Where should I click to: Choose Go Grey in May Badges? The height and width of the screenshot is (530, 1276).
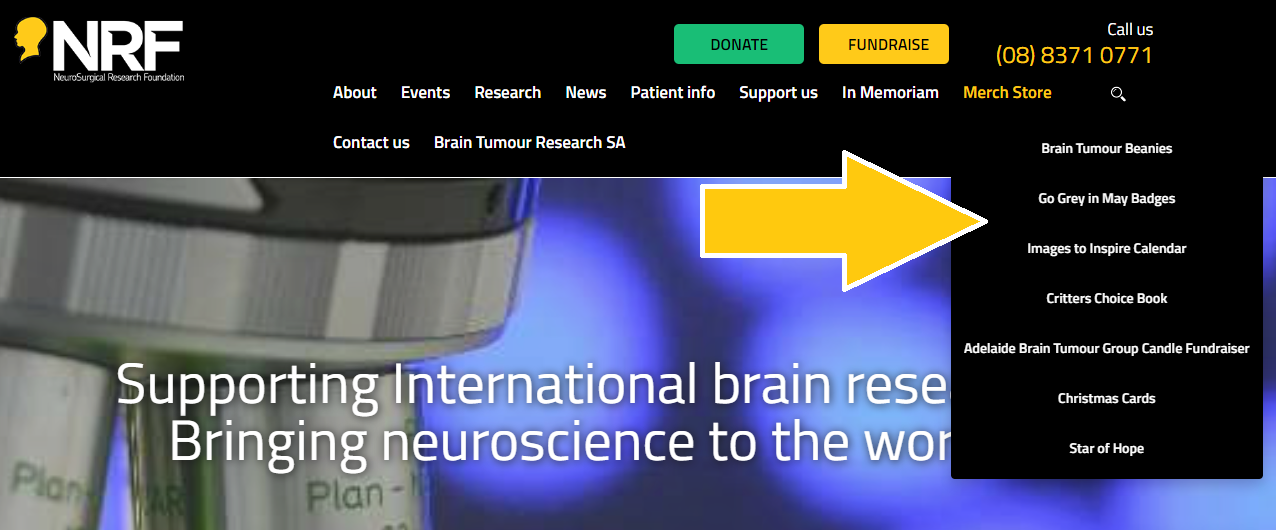click(1106, 198)
